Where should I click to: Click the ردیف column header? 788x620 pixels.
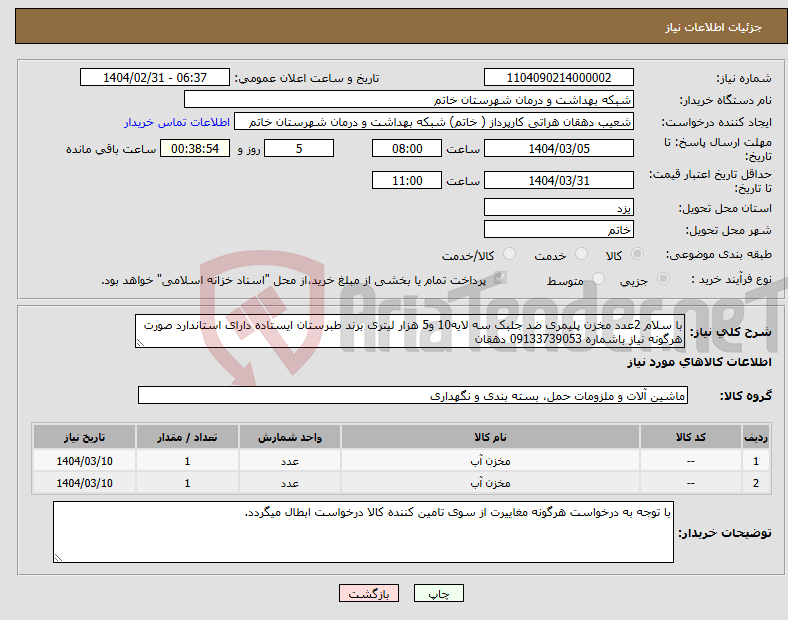coord(756,437)
